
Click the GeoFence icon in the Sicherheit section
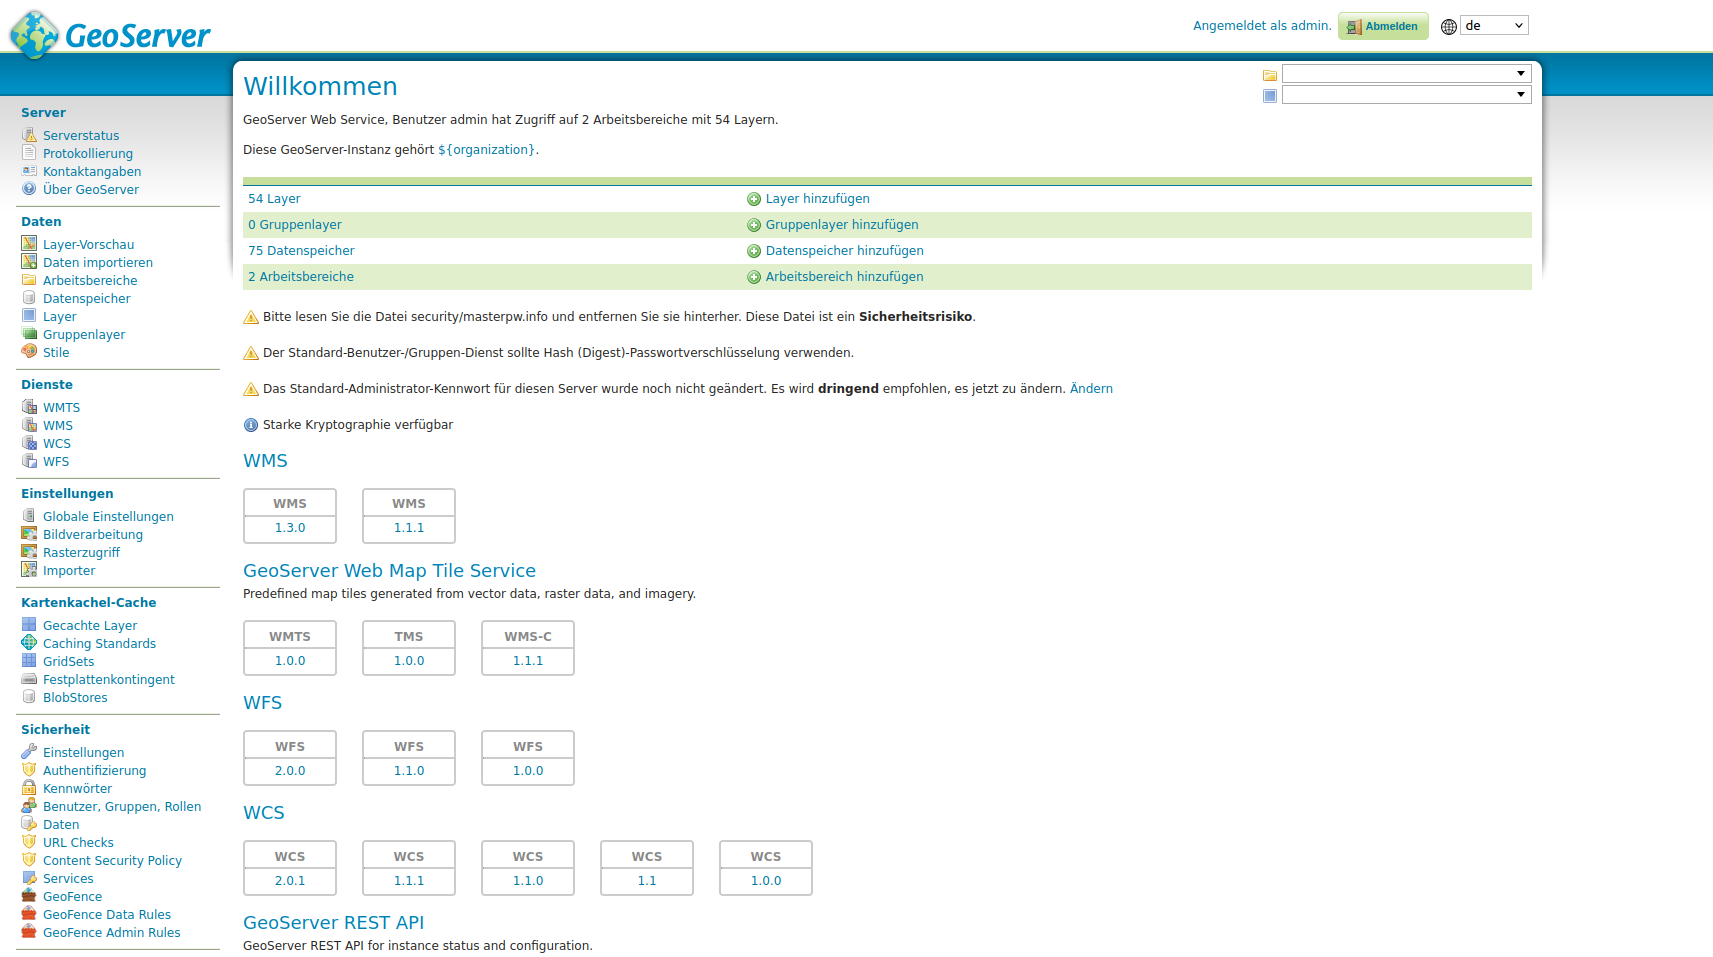click(29, 896)
